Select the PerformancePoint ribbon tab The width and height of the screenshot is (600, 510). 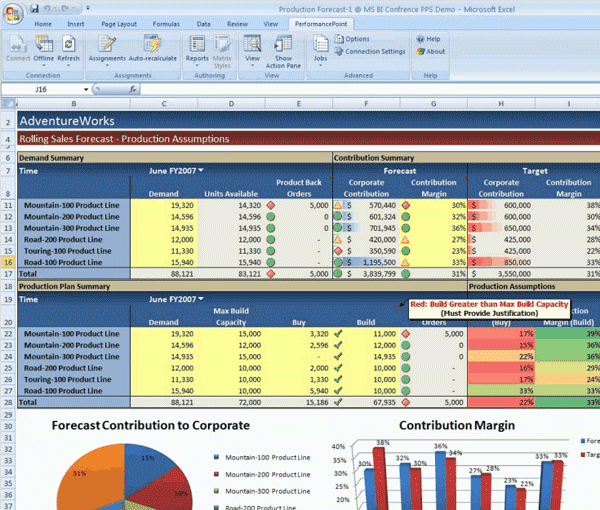click(x=321, y=24)
